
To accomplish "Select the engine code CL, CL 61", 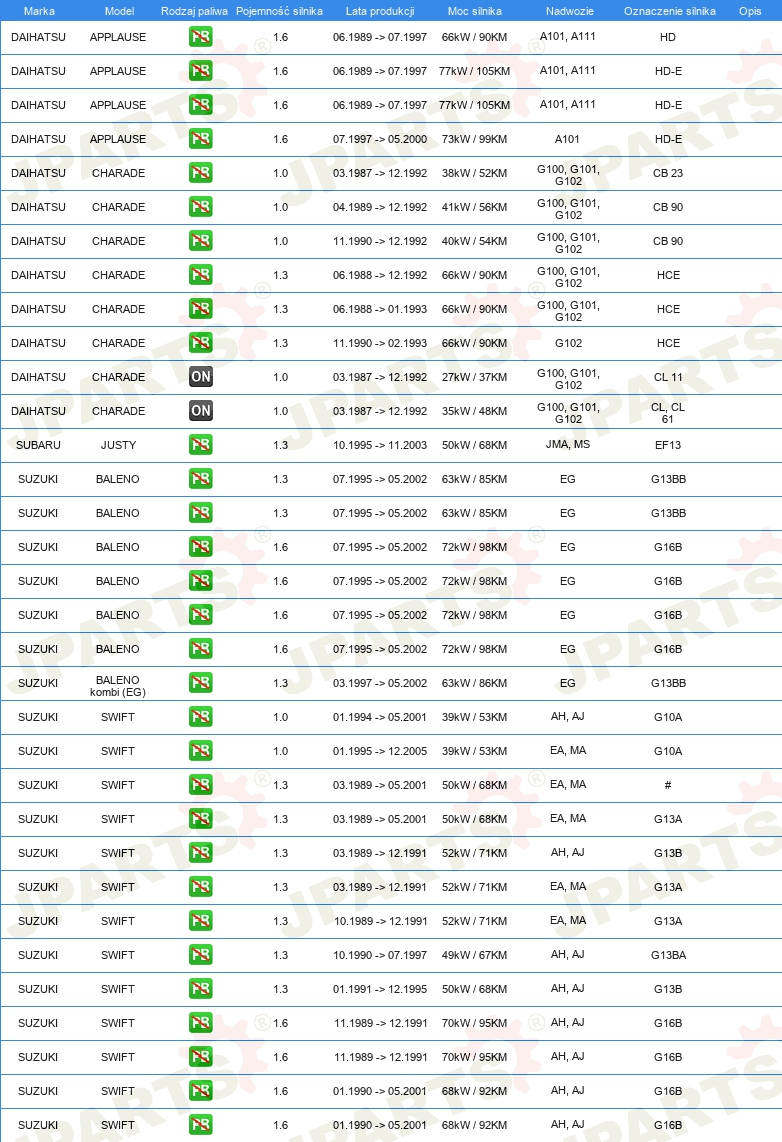I will point(668,413).
